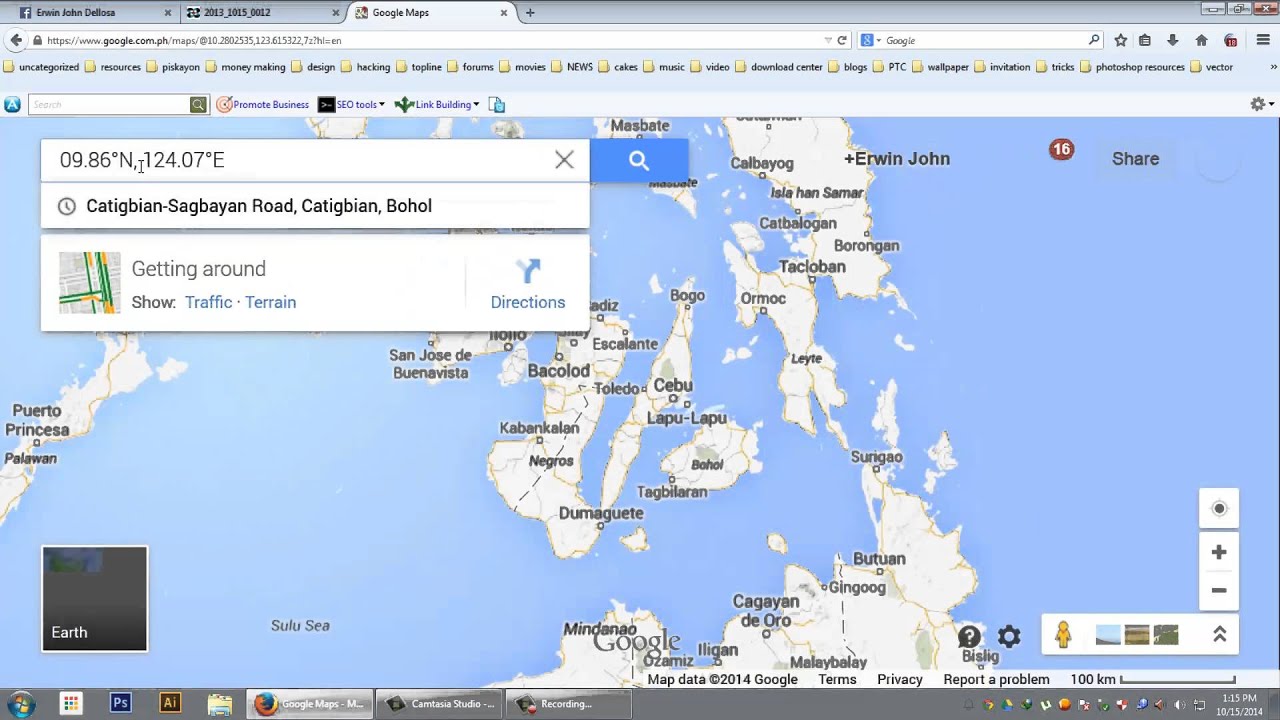
Task: Open the Firefox hamburger menu
Action: coord(1263,41)
